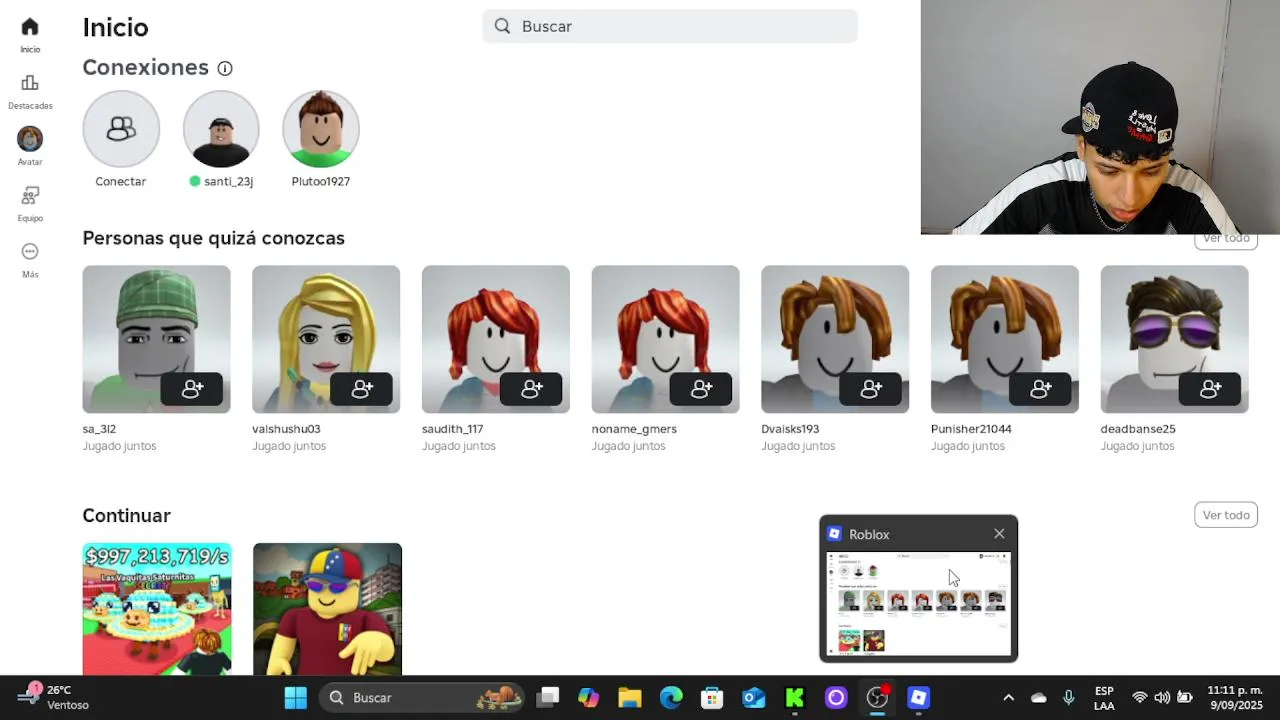The width and height of the screenshot is (1280, 720).
Task: Click the Conexiones info icon
Action: click(x=225, y=68)
